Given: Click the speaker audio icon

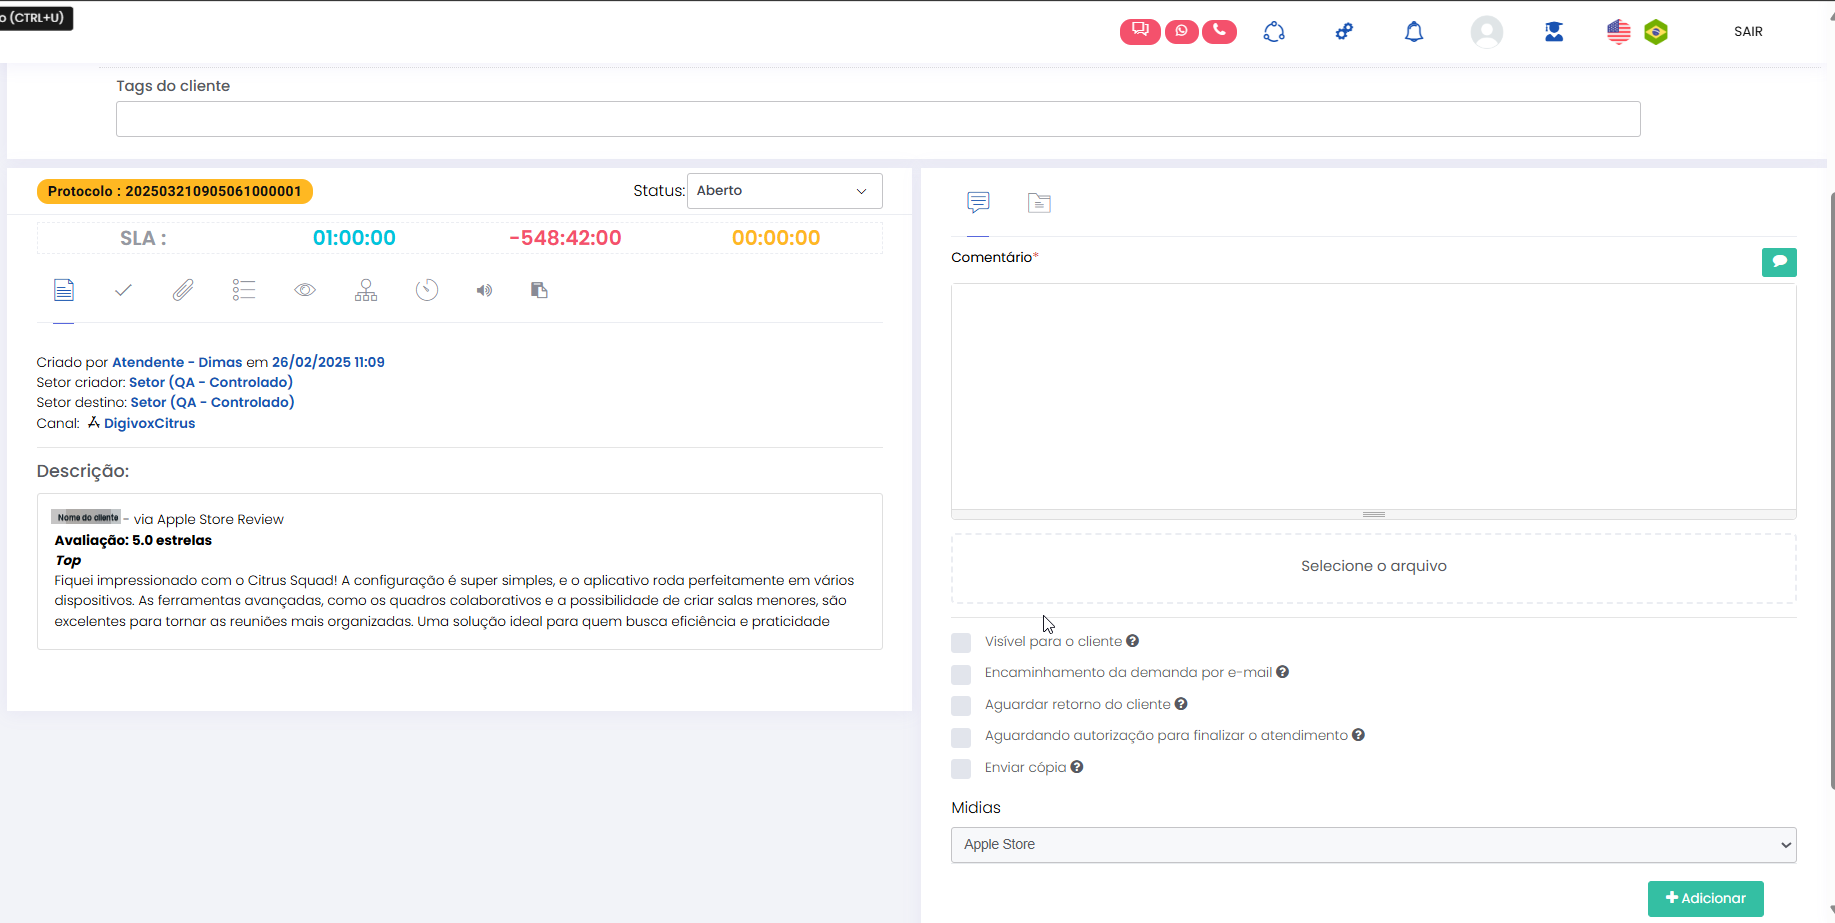Looking at the screenshot, I should click(484, 290).
